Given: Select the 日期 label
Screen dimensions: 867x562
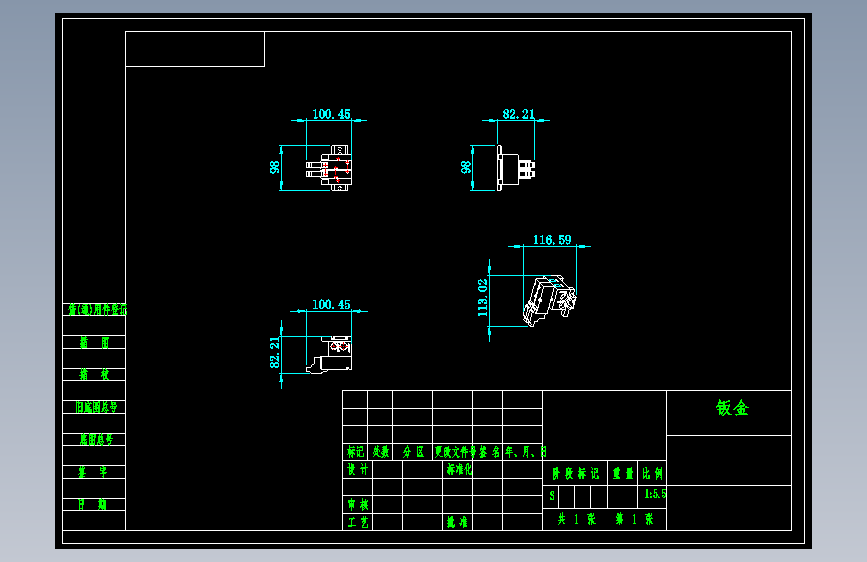Looking at the screenshot, I should pyautogui.click(x=92, y=504).
